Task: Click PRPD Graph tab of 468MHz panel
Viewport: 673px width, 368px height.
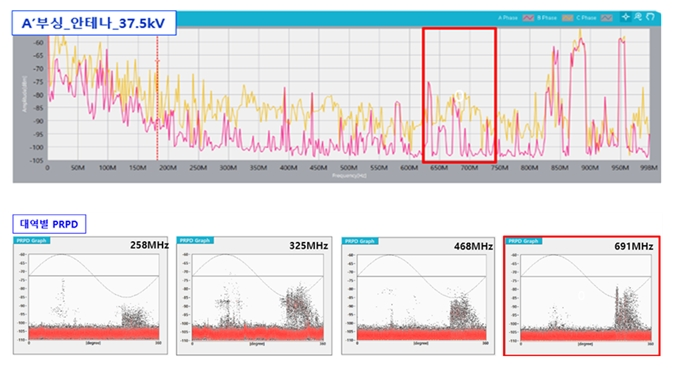Action: (360, 241)
